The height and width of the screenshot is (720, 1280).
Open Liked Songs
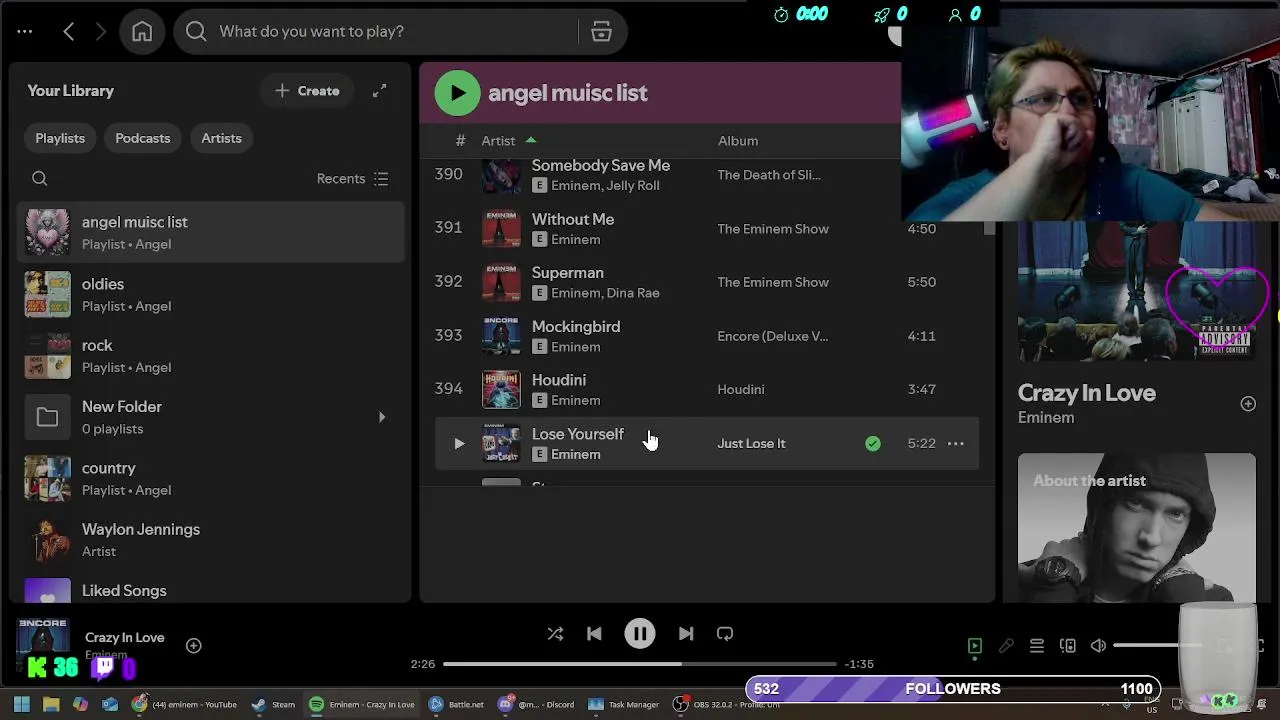coord(211,590)
